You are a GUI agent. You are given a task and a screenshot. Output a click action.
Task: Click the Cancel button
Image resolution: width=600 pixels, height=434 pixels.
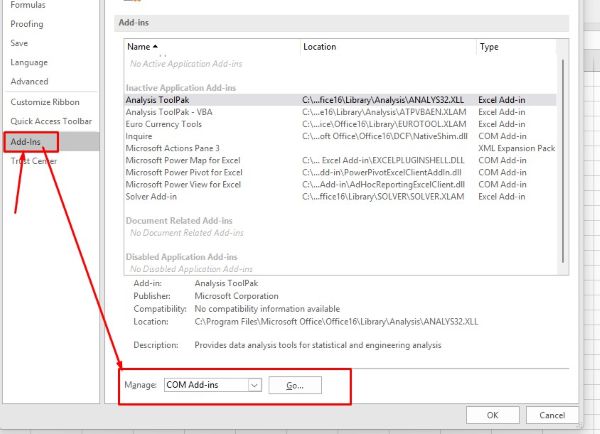(x=552, y=415)
